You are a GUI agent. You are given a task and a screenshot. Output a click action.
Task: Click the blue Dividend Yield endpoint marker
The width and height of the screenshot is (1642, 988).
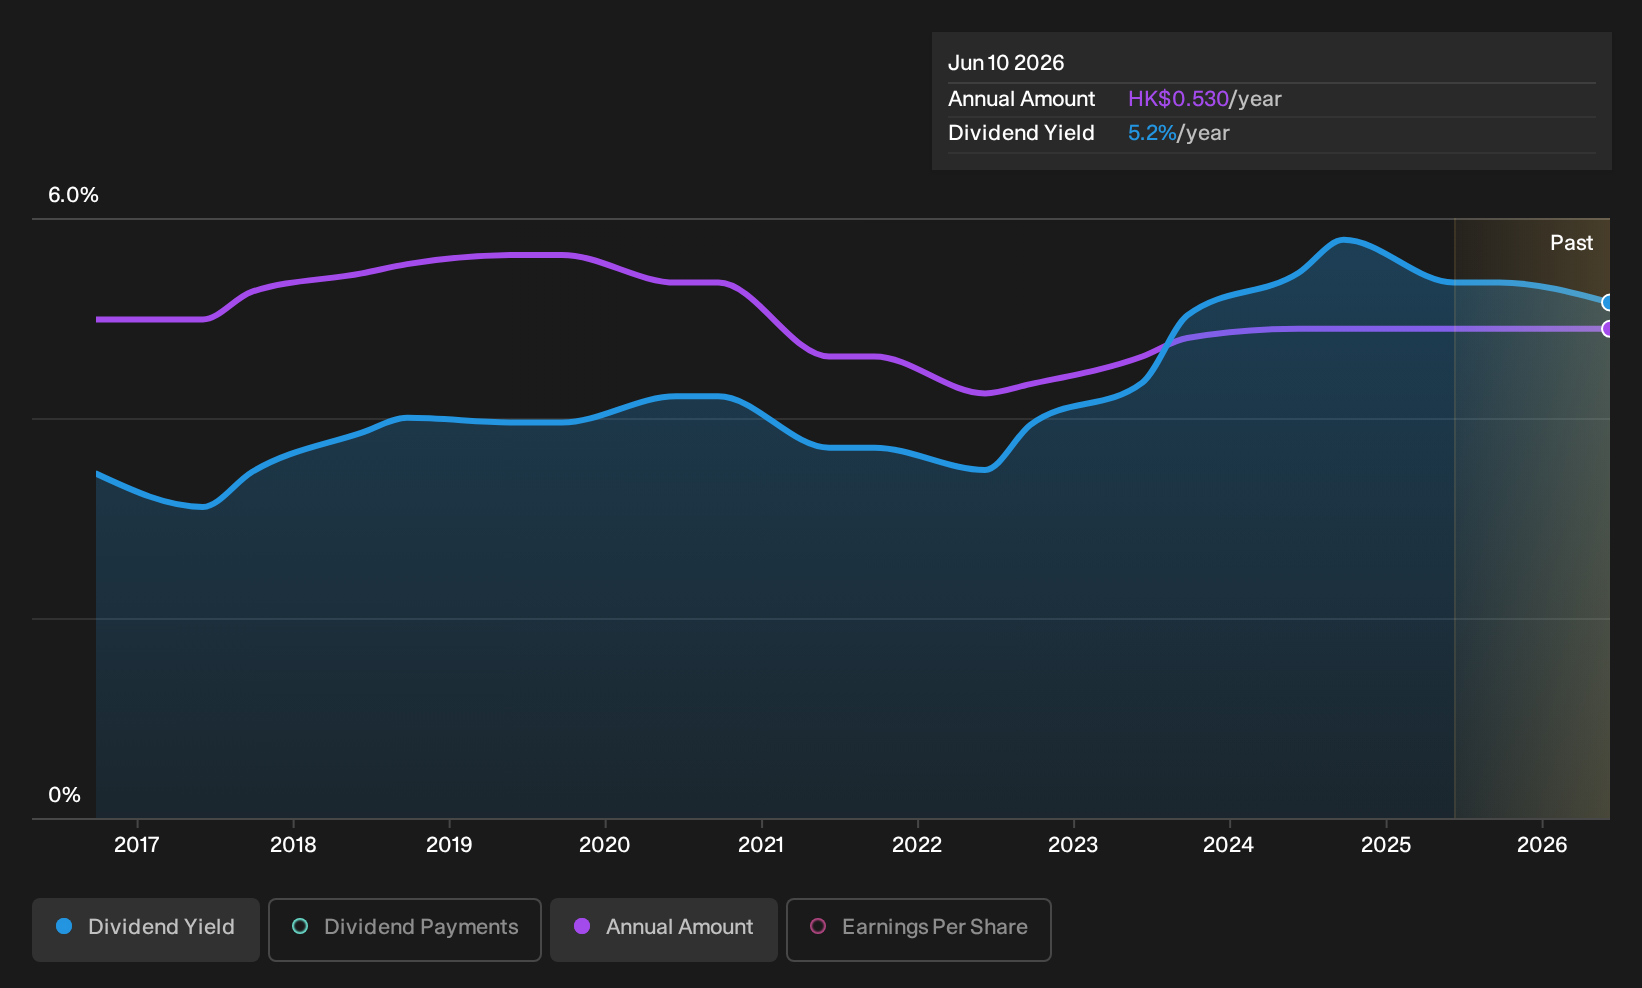pyautogui.click(x=1607, y=302)
